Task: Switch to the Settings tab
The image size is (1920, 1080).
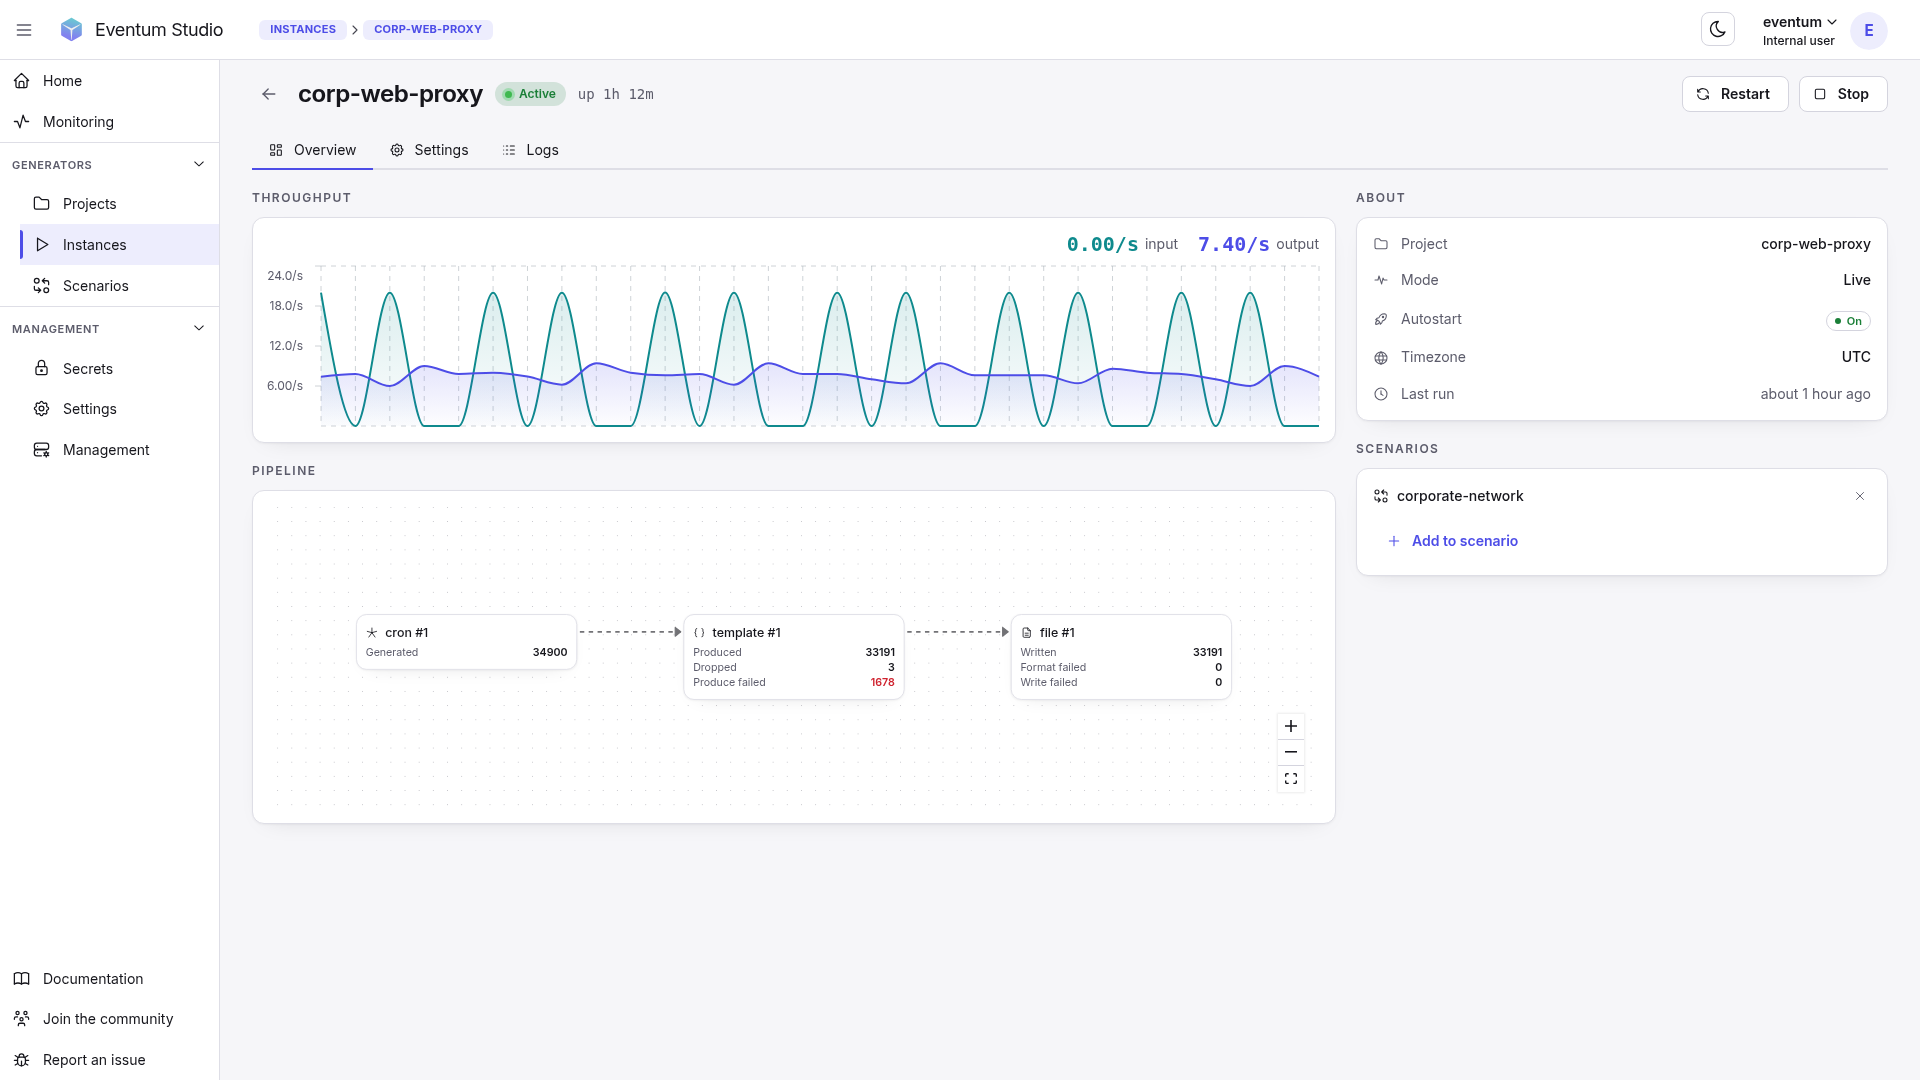Action: (x=429, y=150)
